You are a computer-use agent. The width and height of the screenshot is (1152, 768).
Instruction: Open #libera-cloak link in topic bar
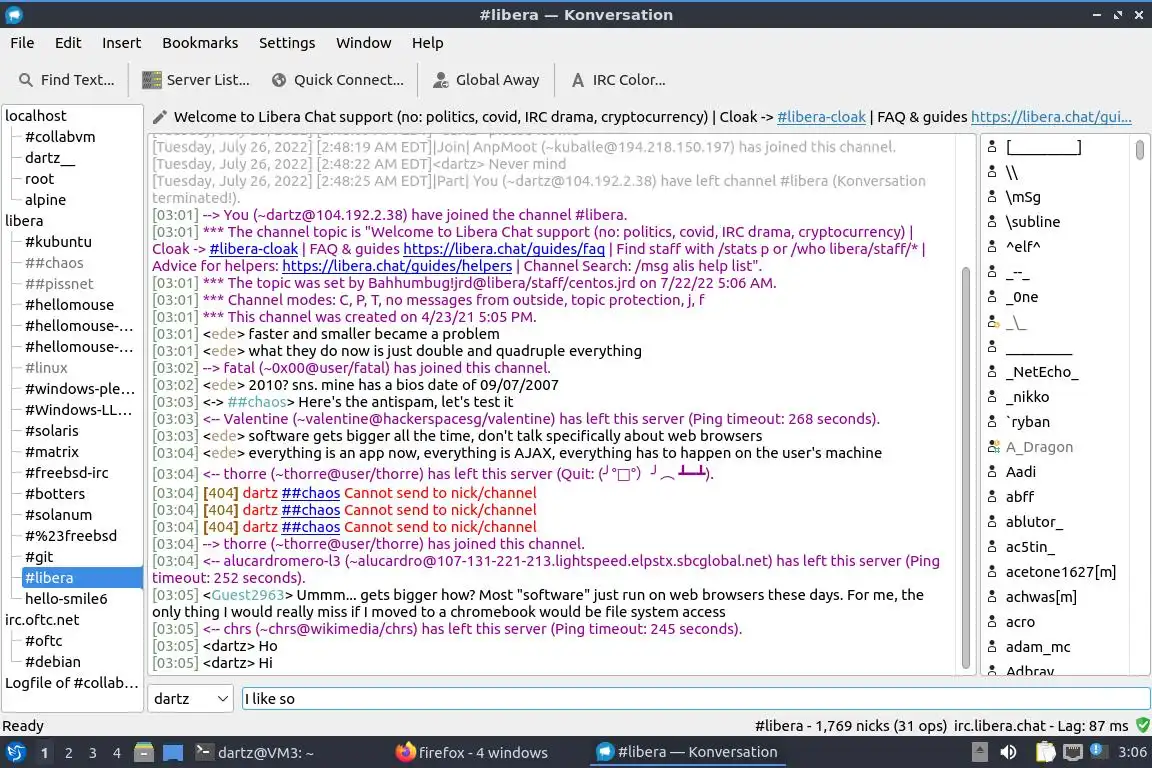point(821,117)
